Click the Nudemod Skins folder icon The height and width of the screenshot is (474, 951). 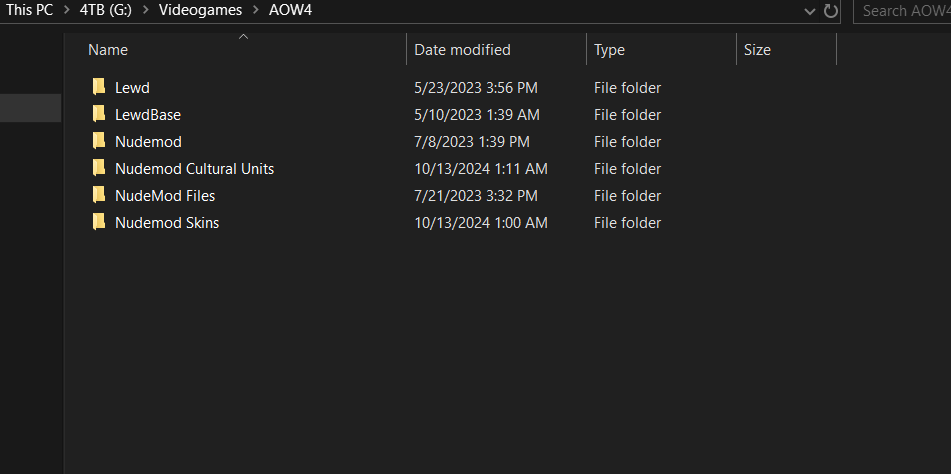pyautogui.click(x=99, y=222)
